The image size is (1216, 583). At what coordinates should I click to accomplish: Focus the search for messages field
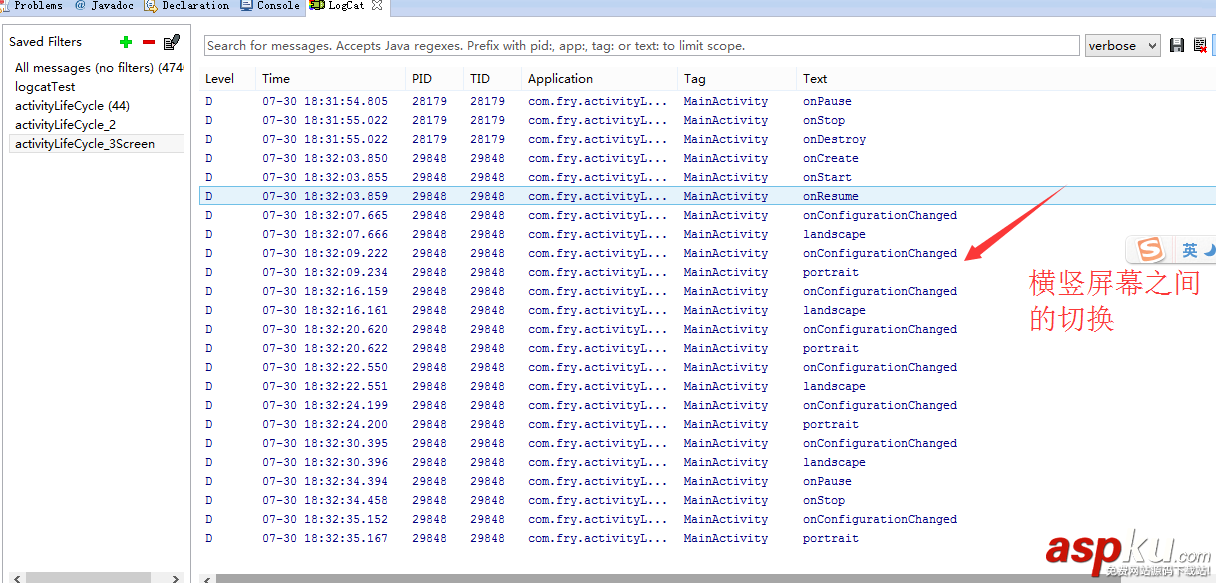pyautogui.click(x=641, y=46)
